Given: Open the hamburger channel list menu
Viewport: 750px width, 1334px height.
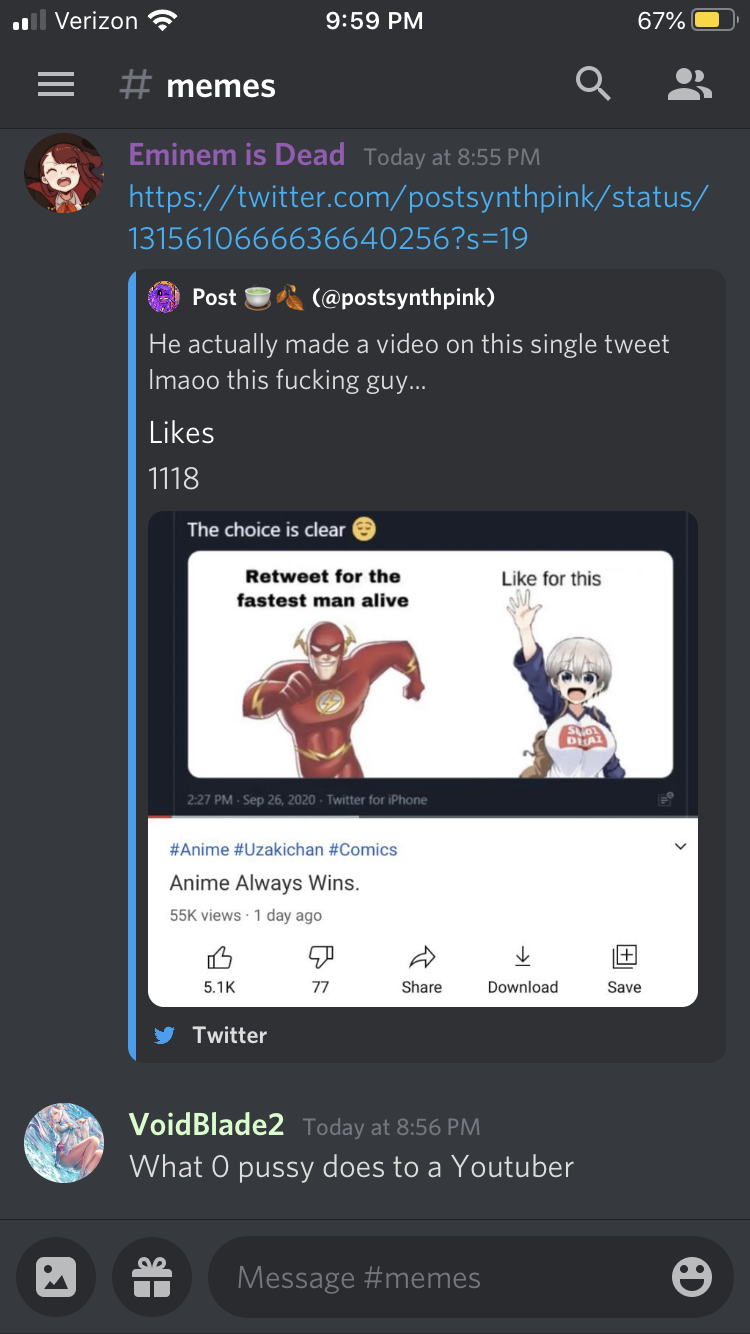Looking at the screenshot, I should pyautogui.click(x=56, y=86).
